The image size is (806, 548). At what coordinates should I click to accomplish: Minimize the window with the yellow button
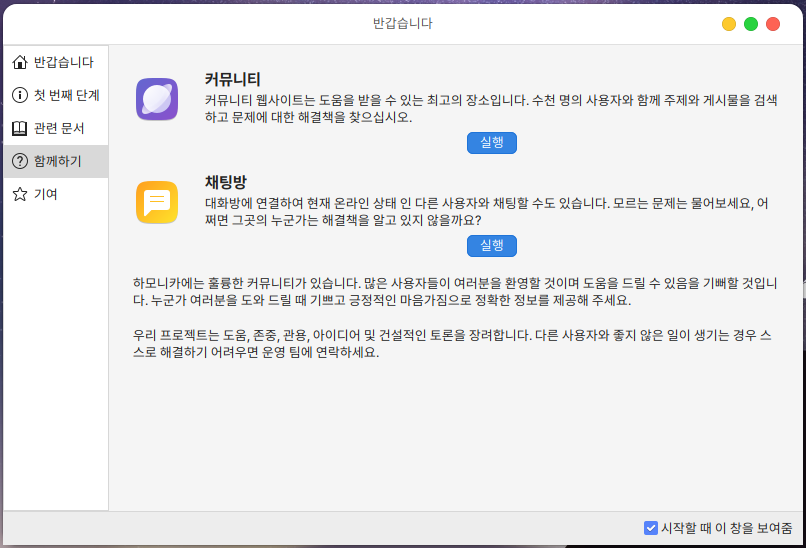729,23
